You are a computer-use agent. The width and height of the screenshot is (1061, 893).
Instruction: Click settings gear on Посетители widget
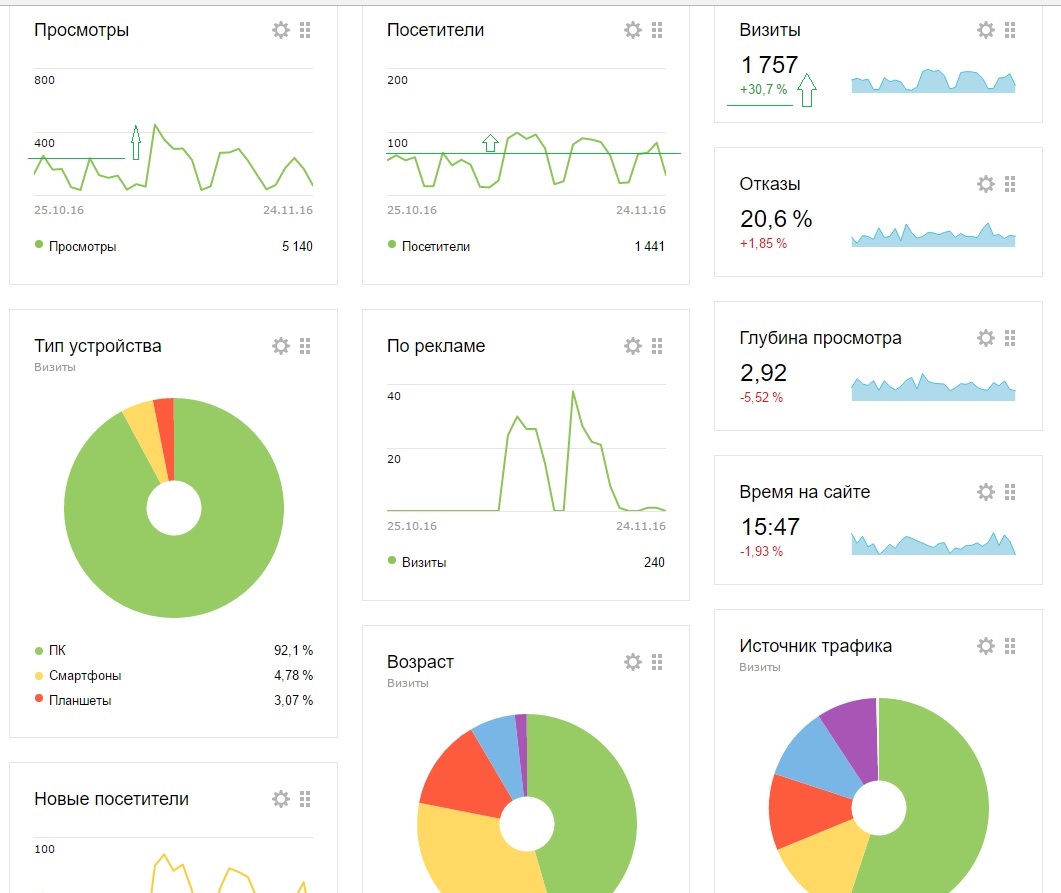(x=633, y=31)
